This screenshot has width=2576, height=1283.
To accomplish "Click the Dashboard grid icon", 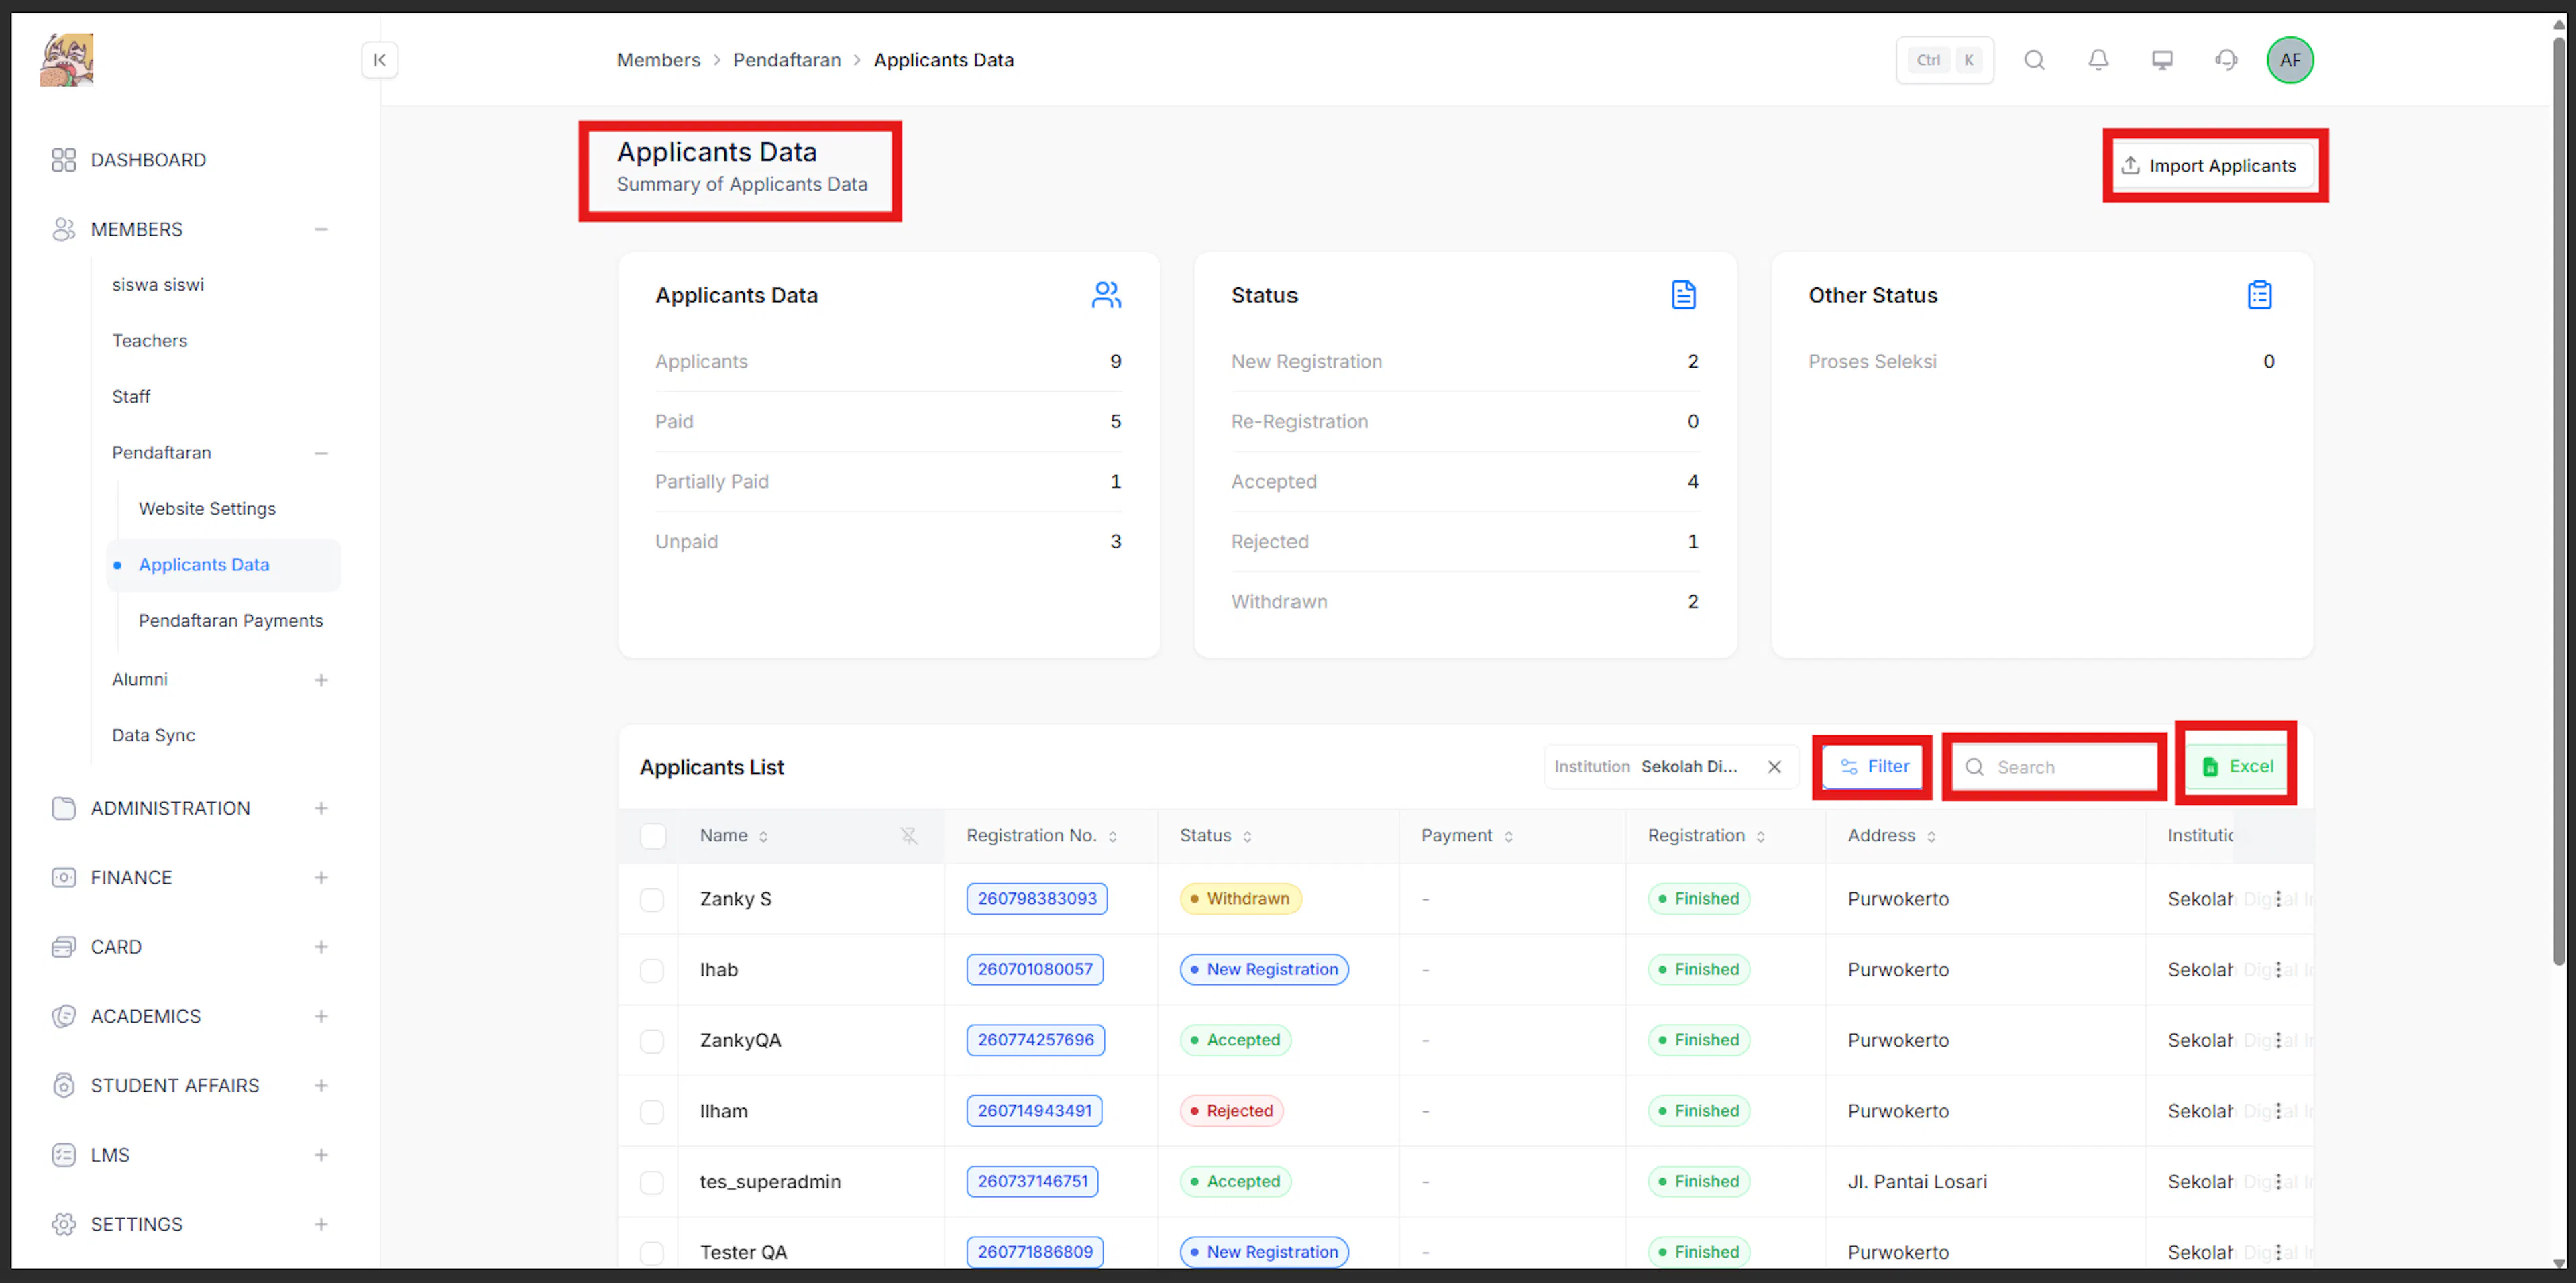I will [x=64, y=160].
